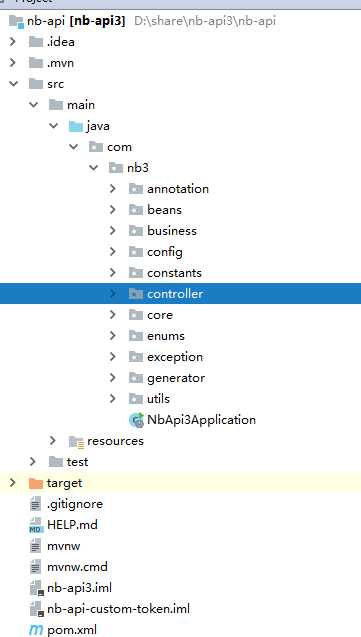Click the Maven pom.xml file icon

(x=36, y=630)
